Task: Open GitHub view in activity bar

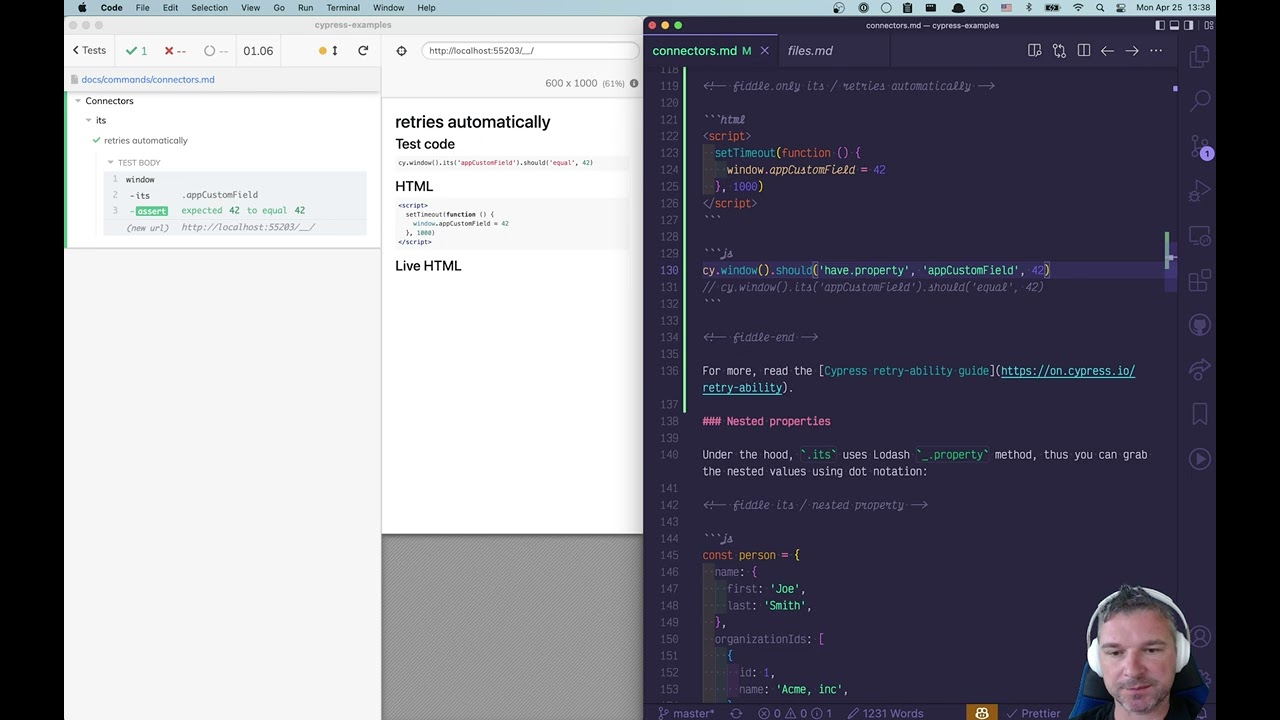Action: pyautogui.click(x=1199, y=326)
